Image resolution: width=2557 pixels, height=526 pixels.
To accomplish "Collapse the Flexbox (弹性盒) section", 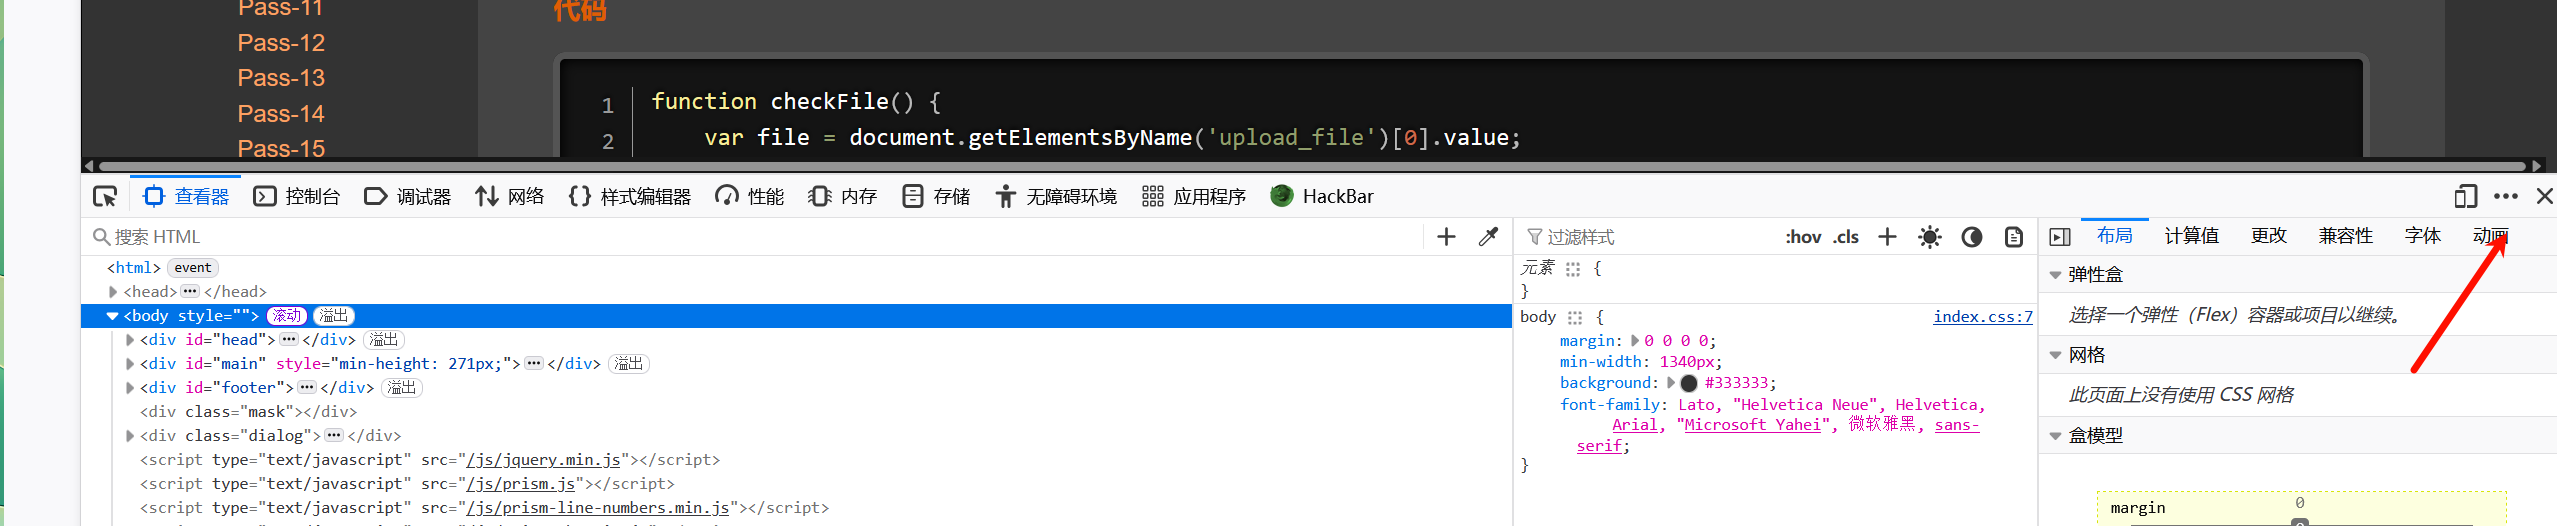I will (x=2055, y=275).
